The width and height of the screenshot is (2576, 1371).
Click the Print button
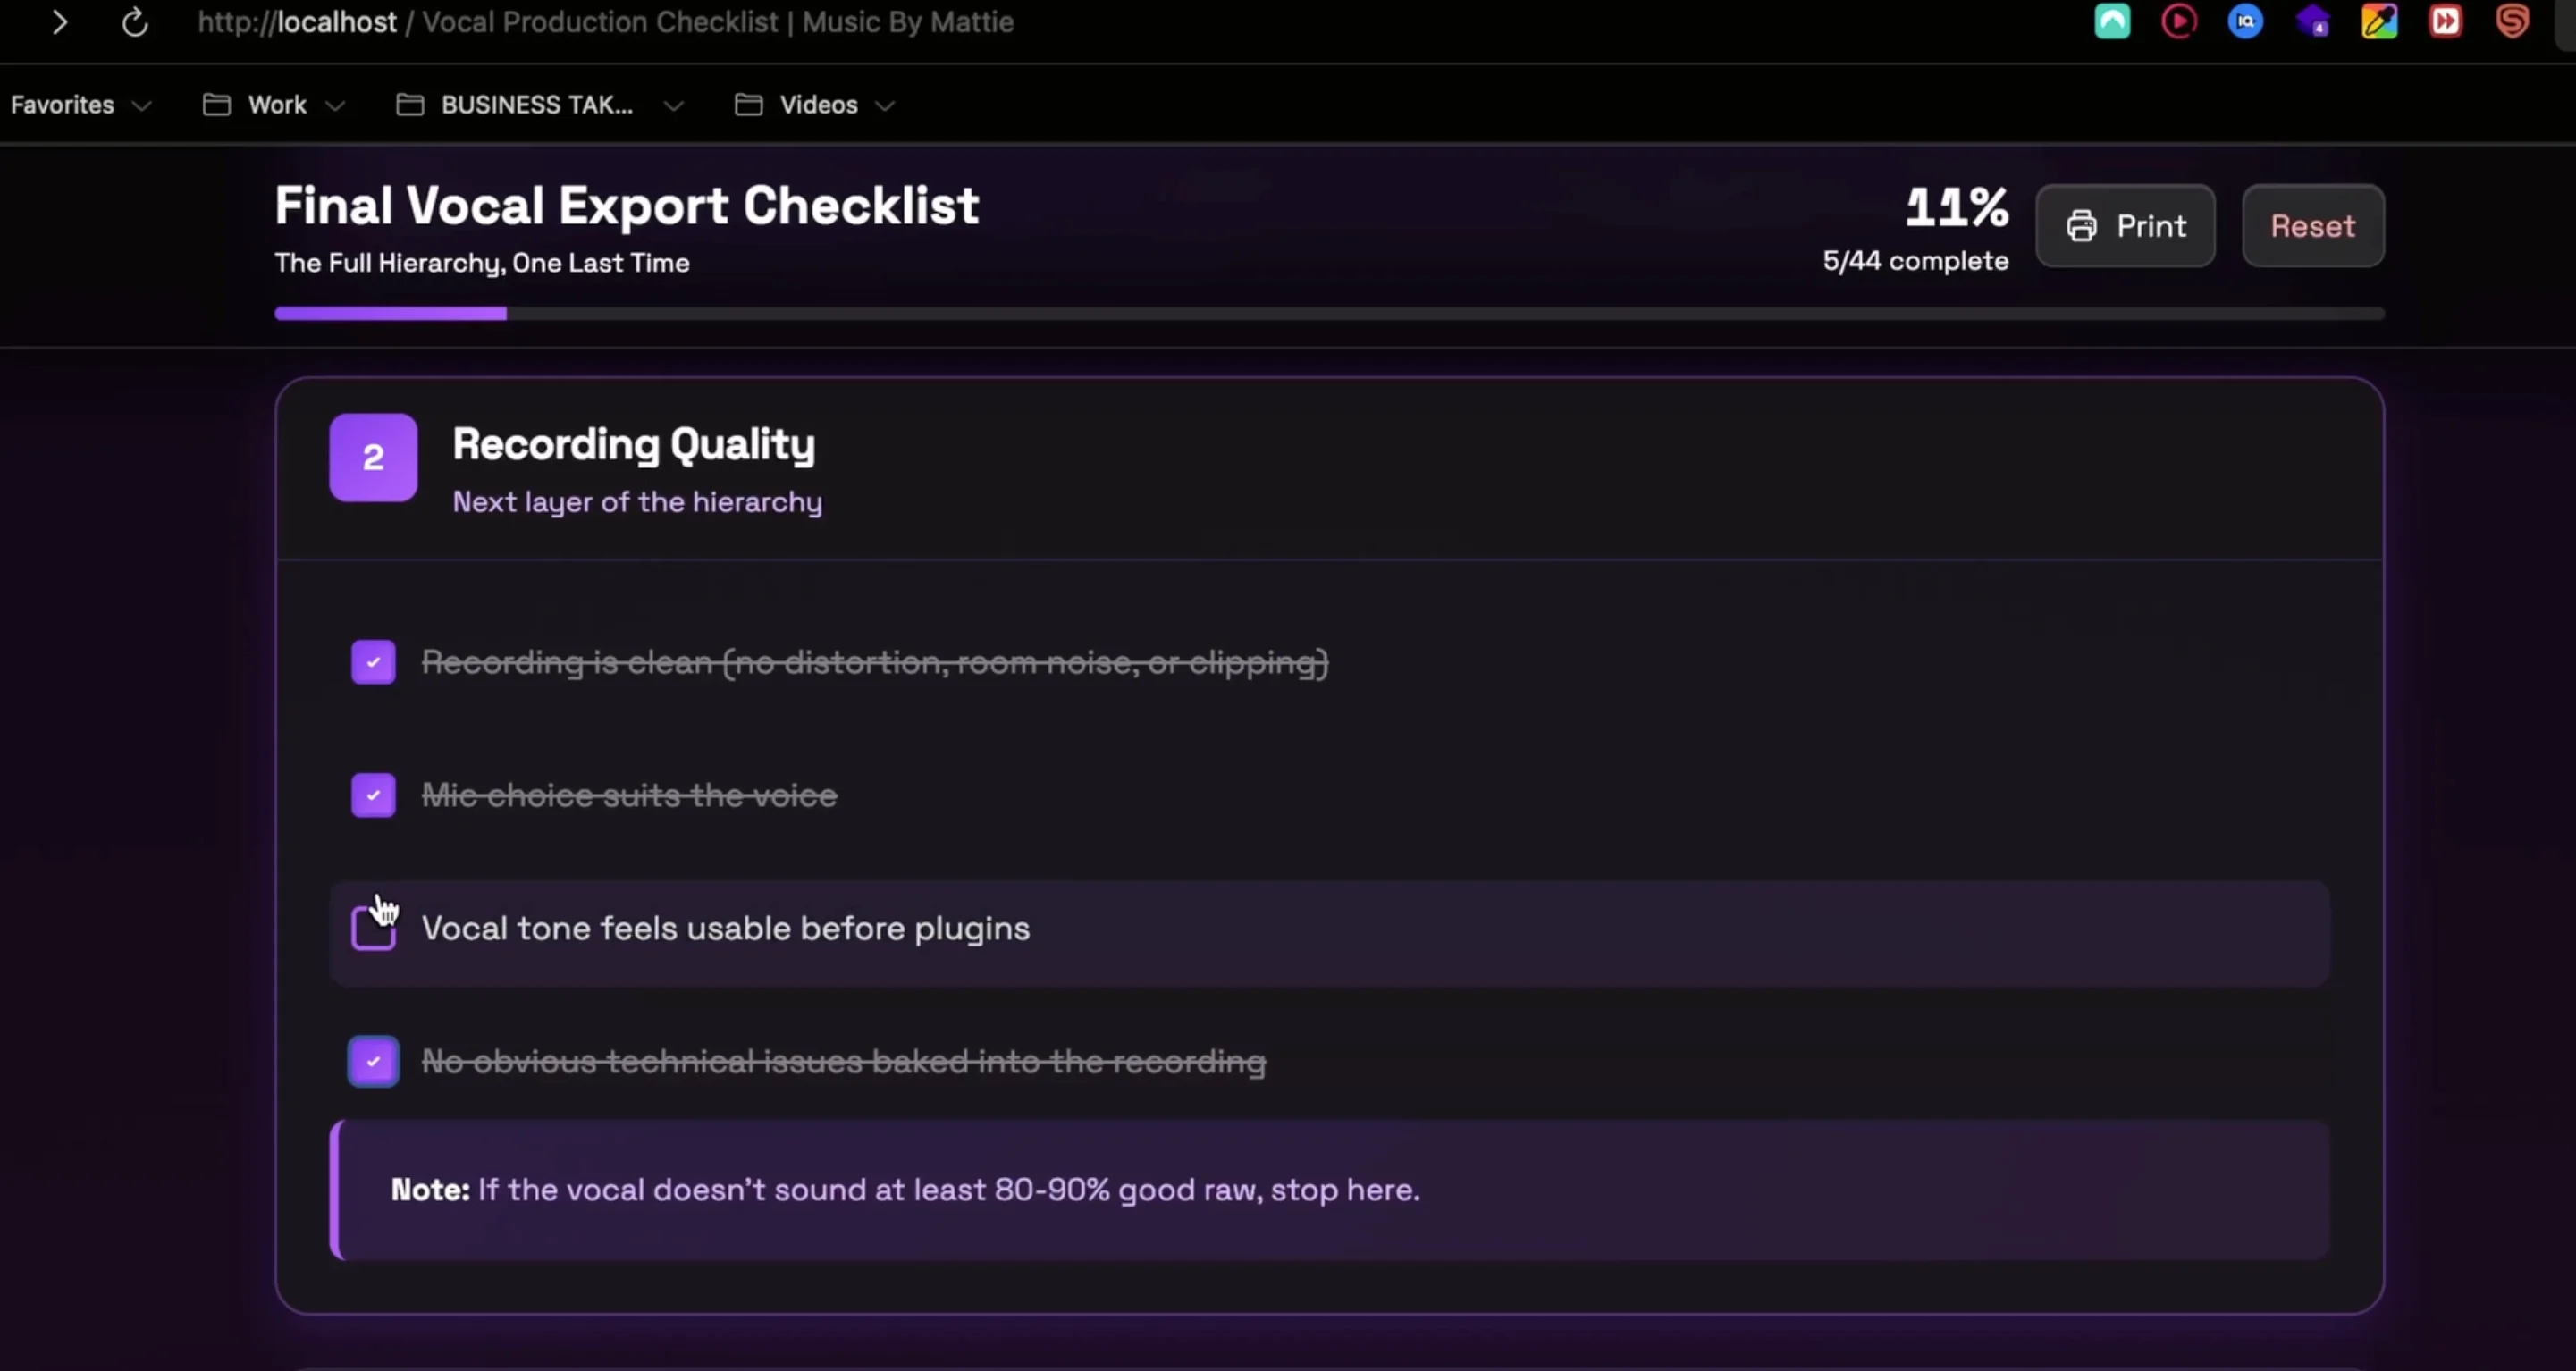click(x=2125, y=225)
